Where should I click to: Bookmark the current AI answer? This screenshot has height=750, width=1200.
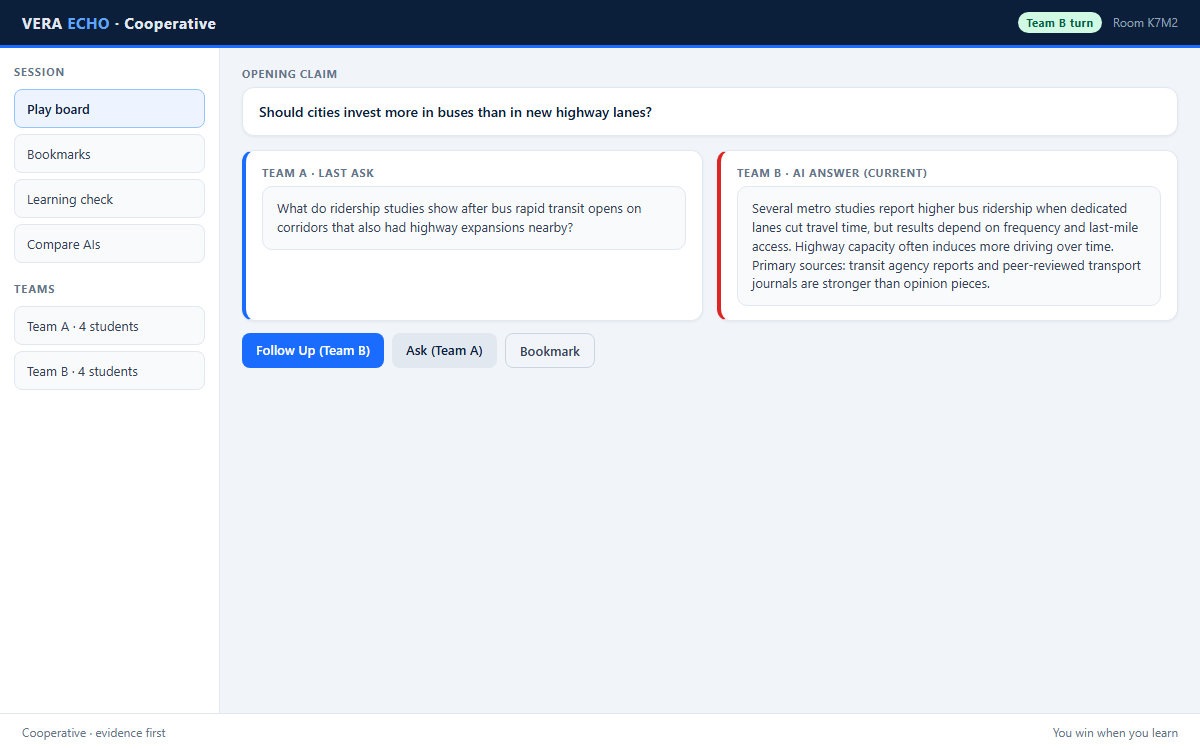coord(550,351)
